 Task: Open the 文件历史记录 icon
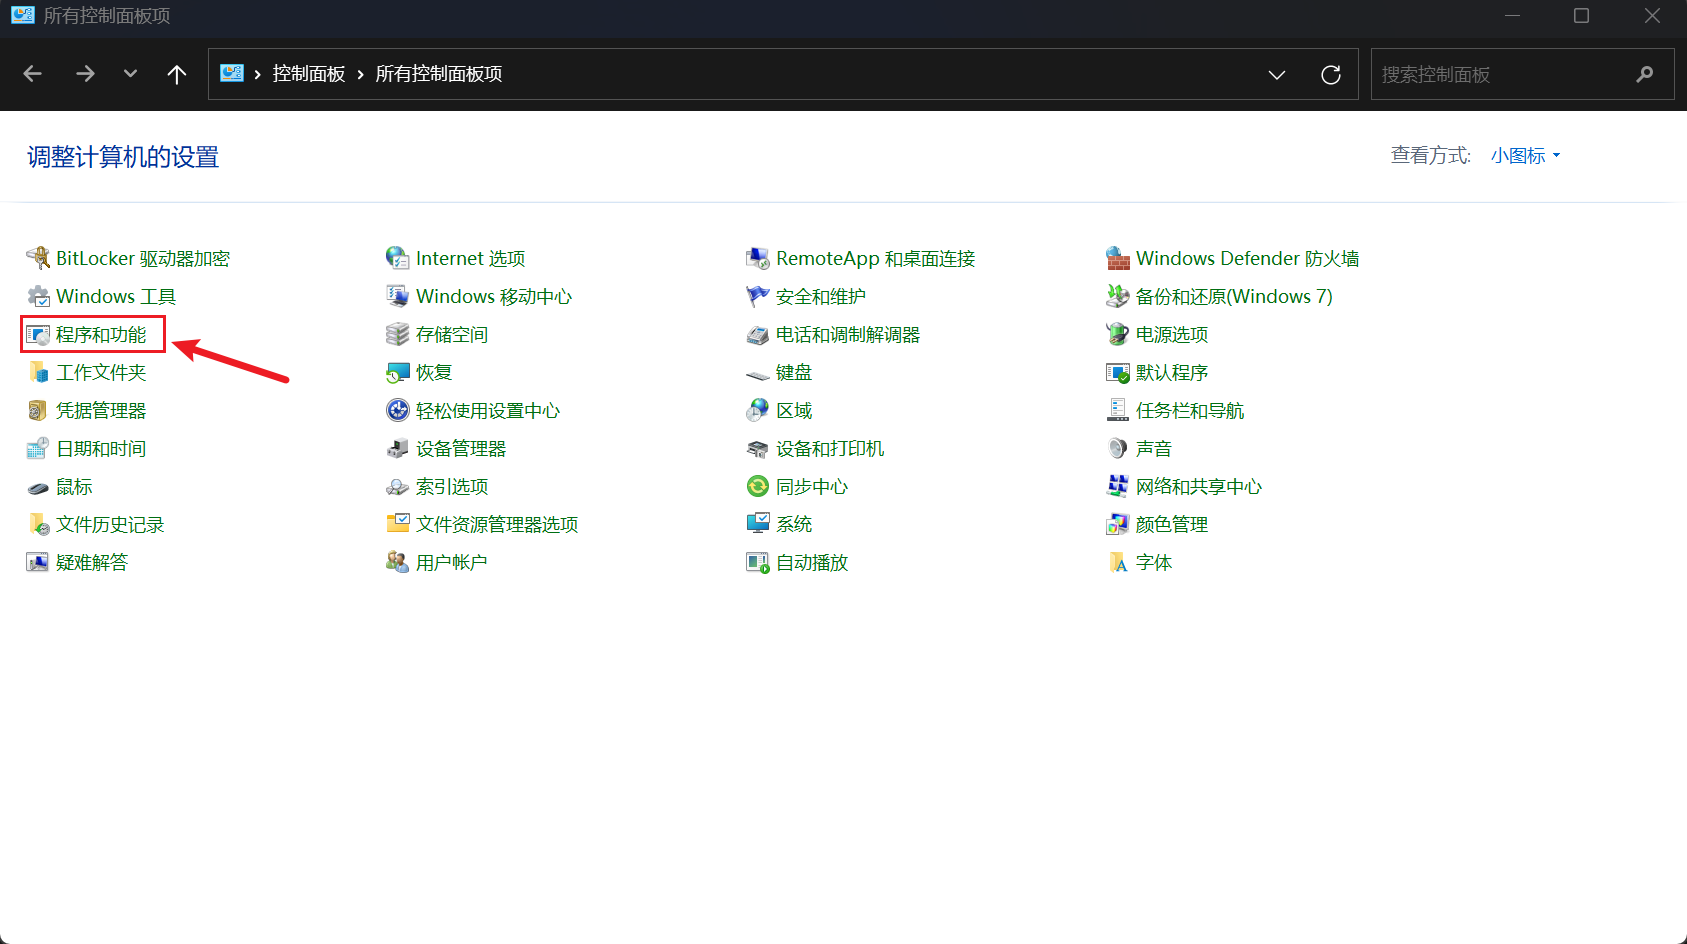(38, 524)
